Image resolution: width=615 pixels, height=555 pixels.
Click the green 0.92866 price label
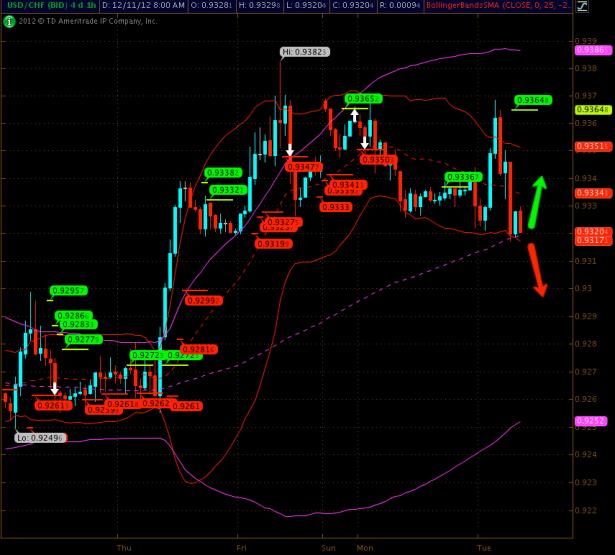coord(73,315)
